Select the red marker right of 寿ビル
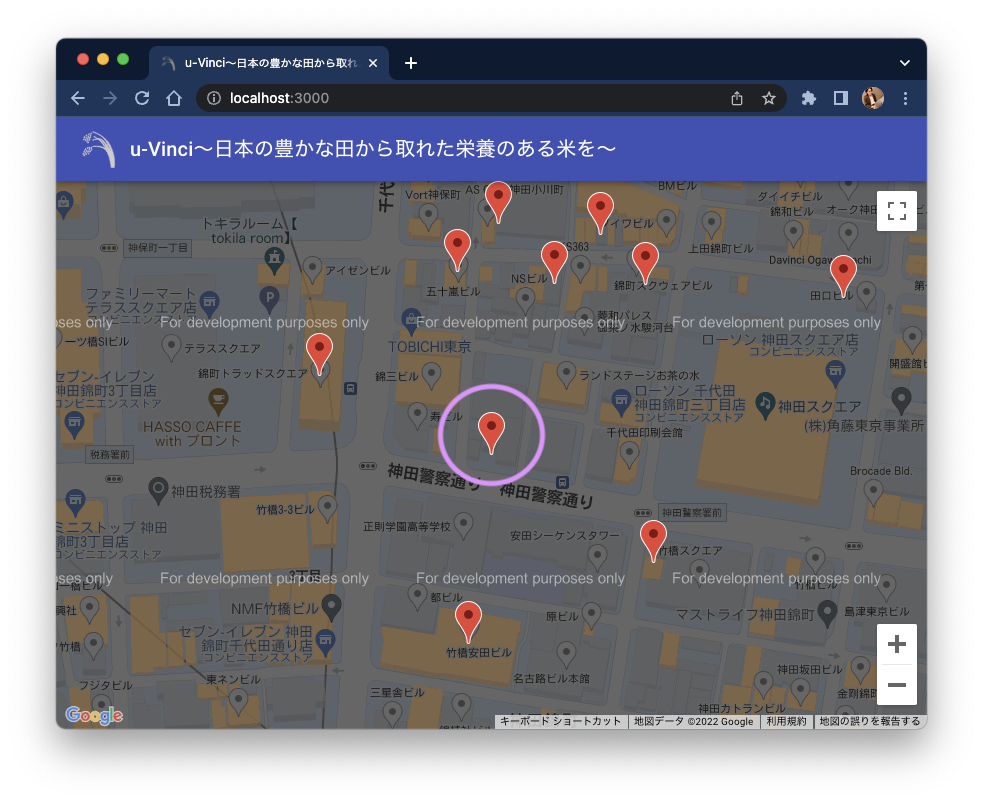 [x=492, y=433]
